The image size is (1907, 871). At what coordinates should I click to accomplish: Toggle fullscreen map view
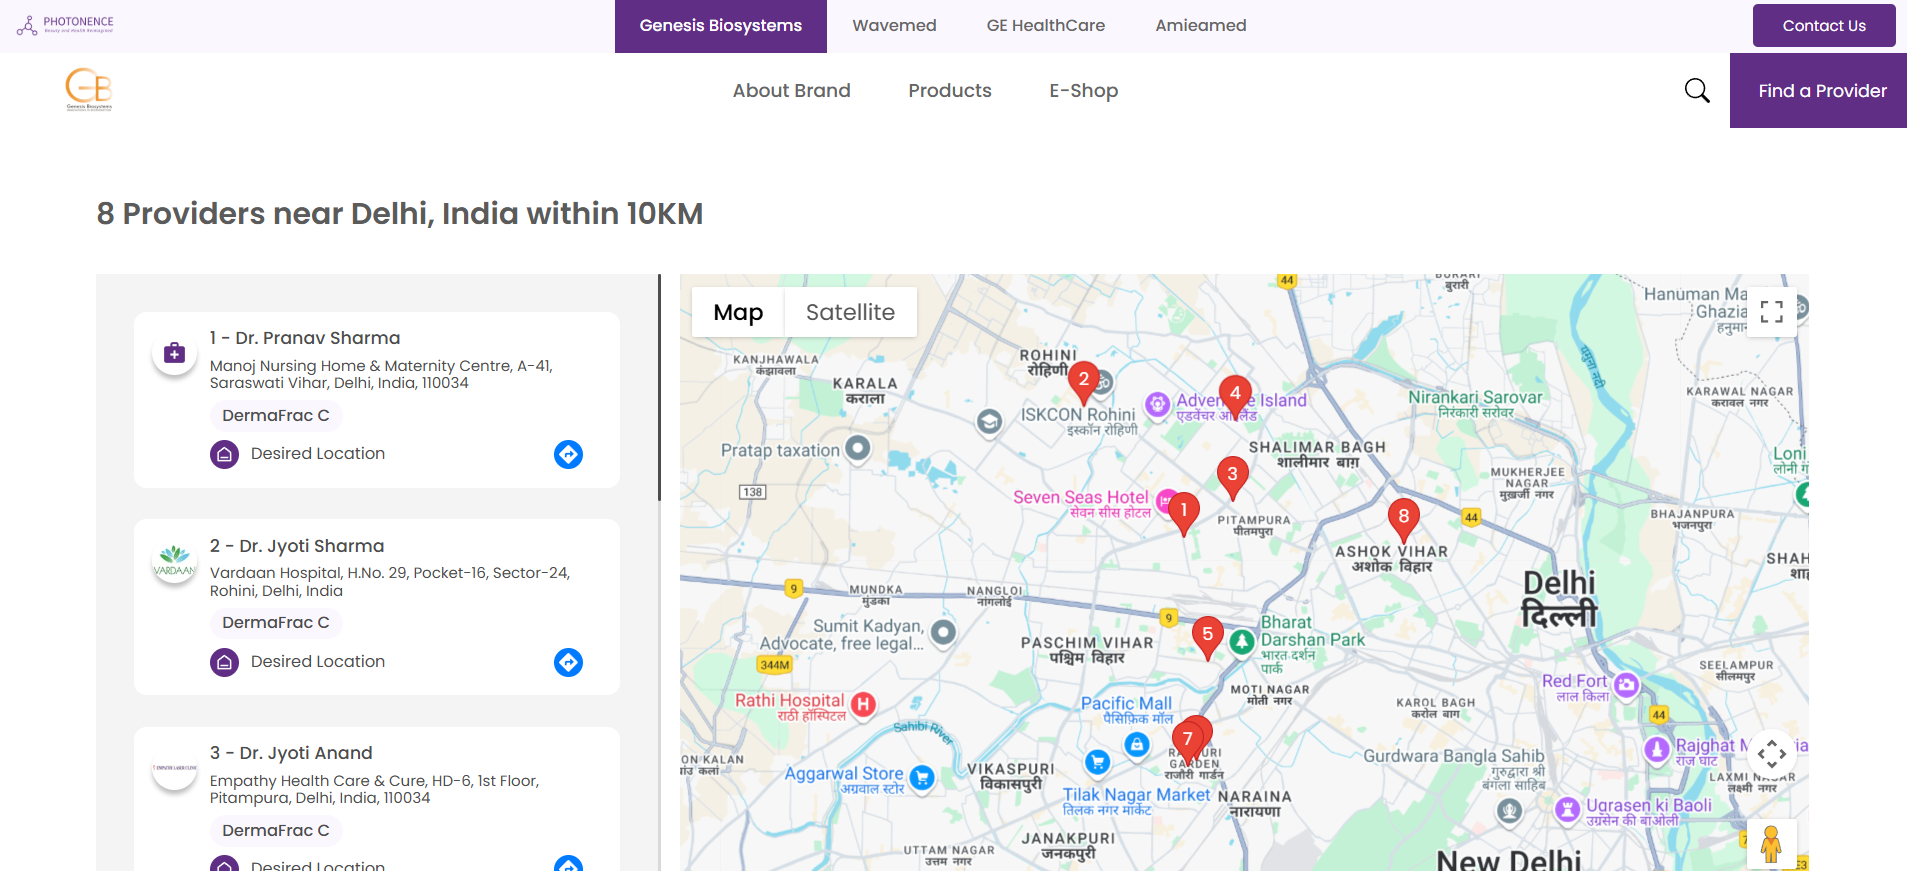click(1772, 312)
